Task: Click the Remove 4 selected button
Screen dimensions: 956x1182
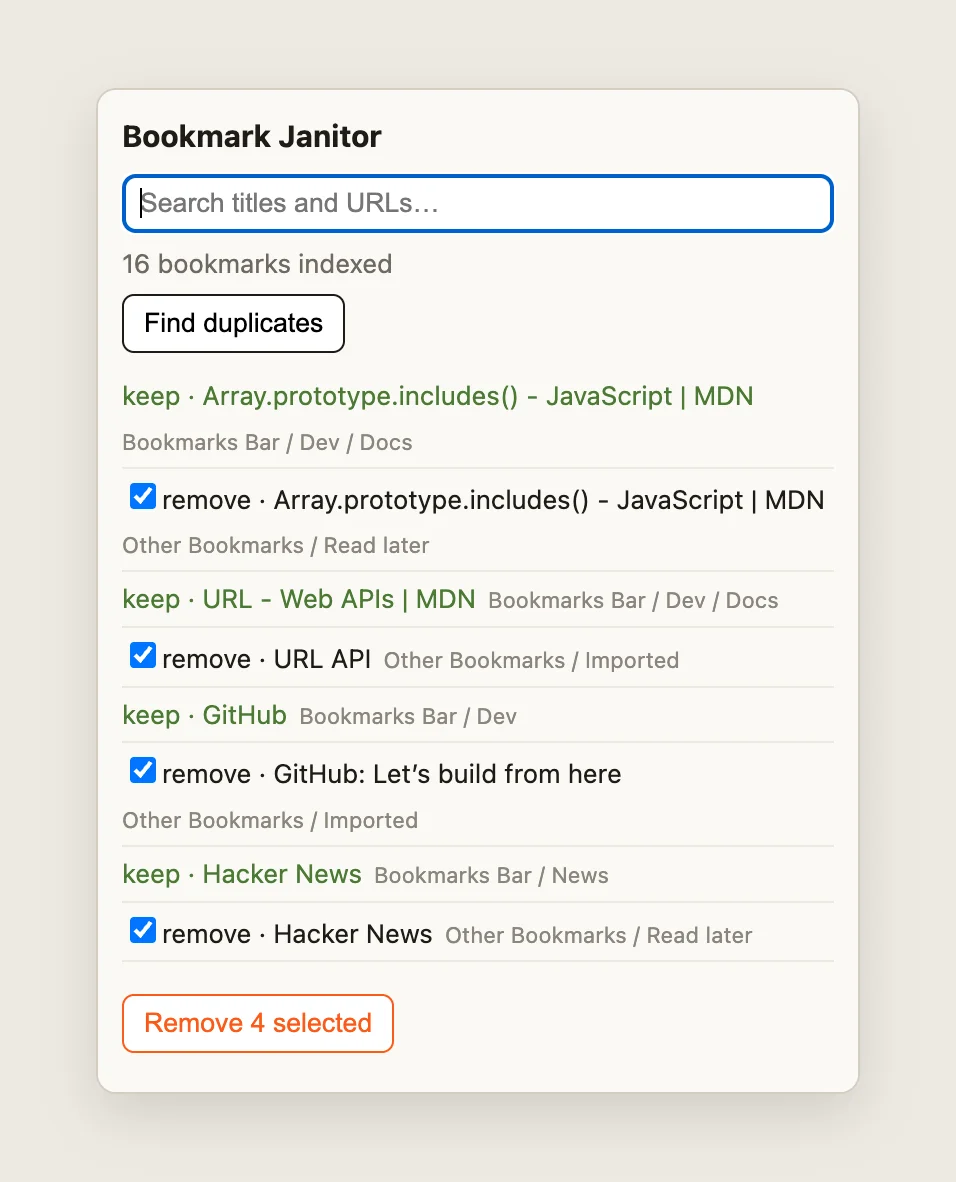Action: point(258,1023)
